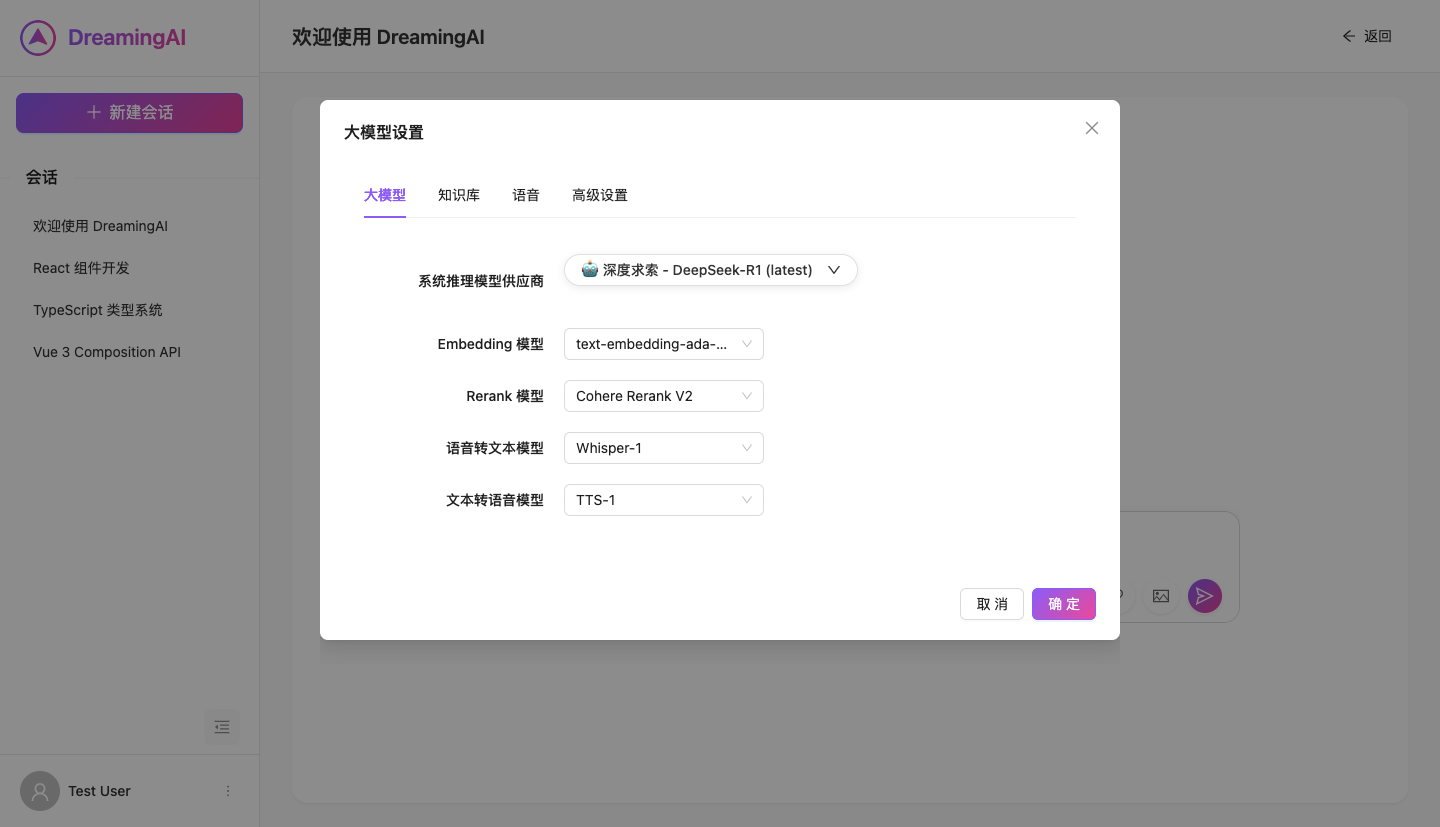Click the 新建会话 button
The image size is (1440, 827).
tap(129, 113)
